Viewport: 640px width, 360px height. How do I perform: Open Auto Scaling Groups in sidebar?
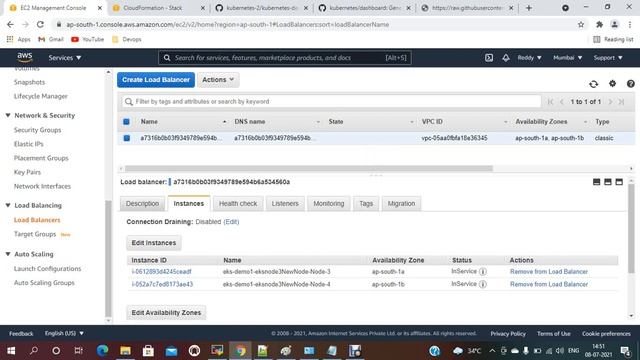[44, 282]
